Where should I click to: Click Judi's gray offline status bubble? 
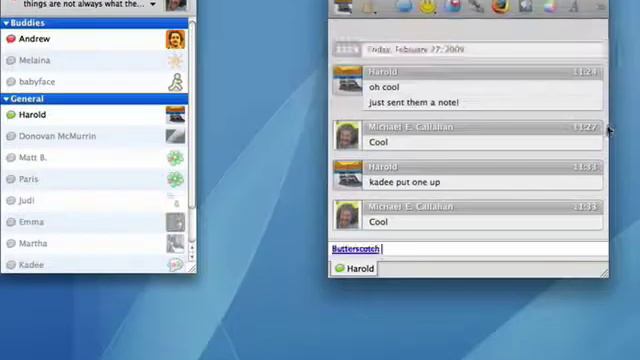point(11,200)
